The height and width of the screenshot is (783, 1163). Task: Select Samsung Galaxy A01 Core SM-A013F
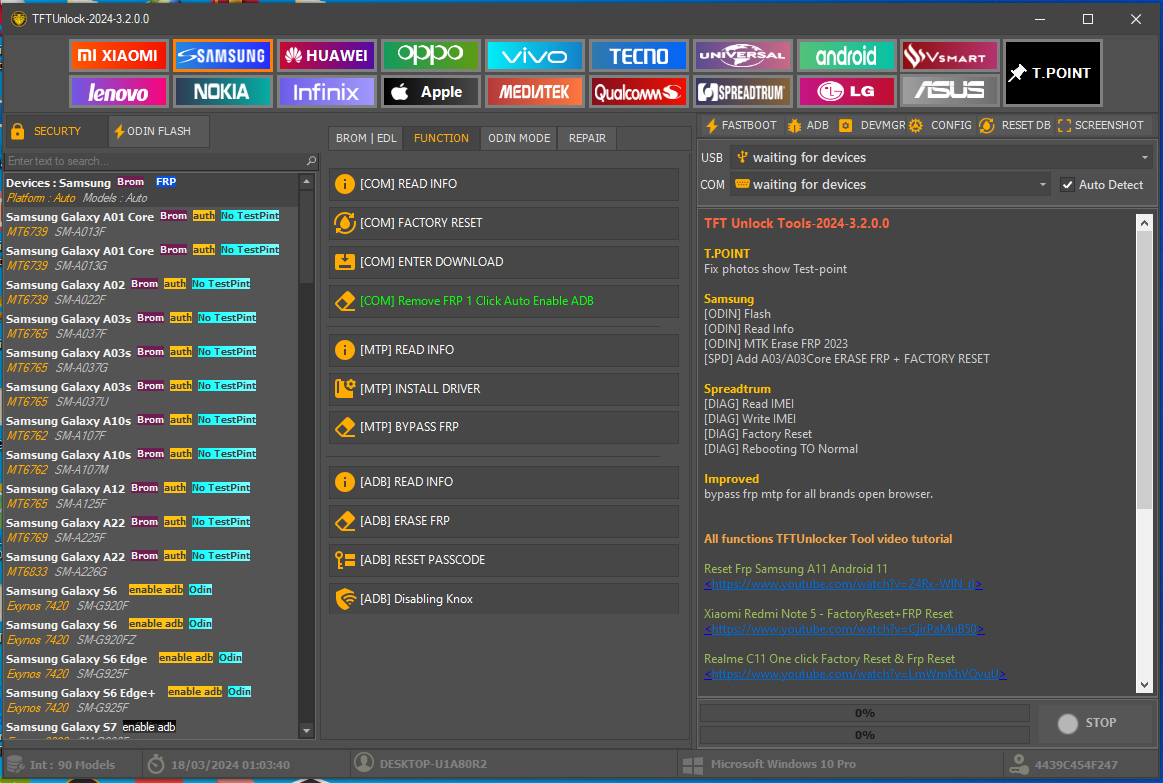click(151, 224)
